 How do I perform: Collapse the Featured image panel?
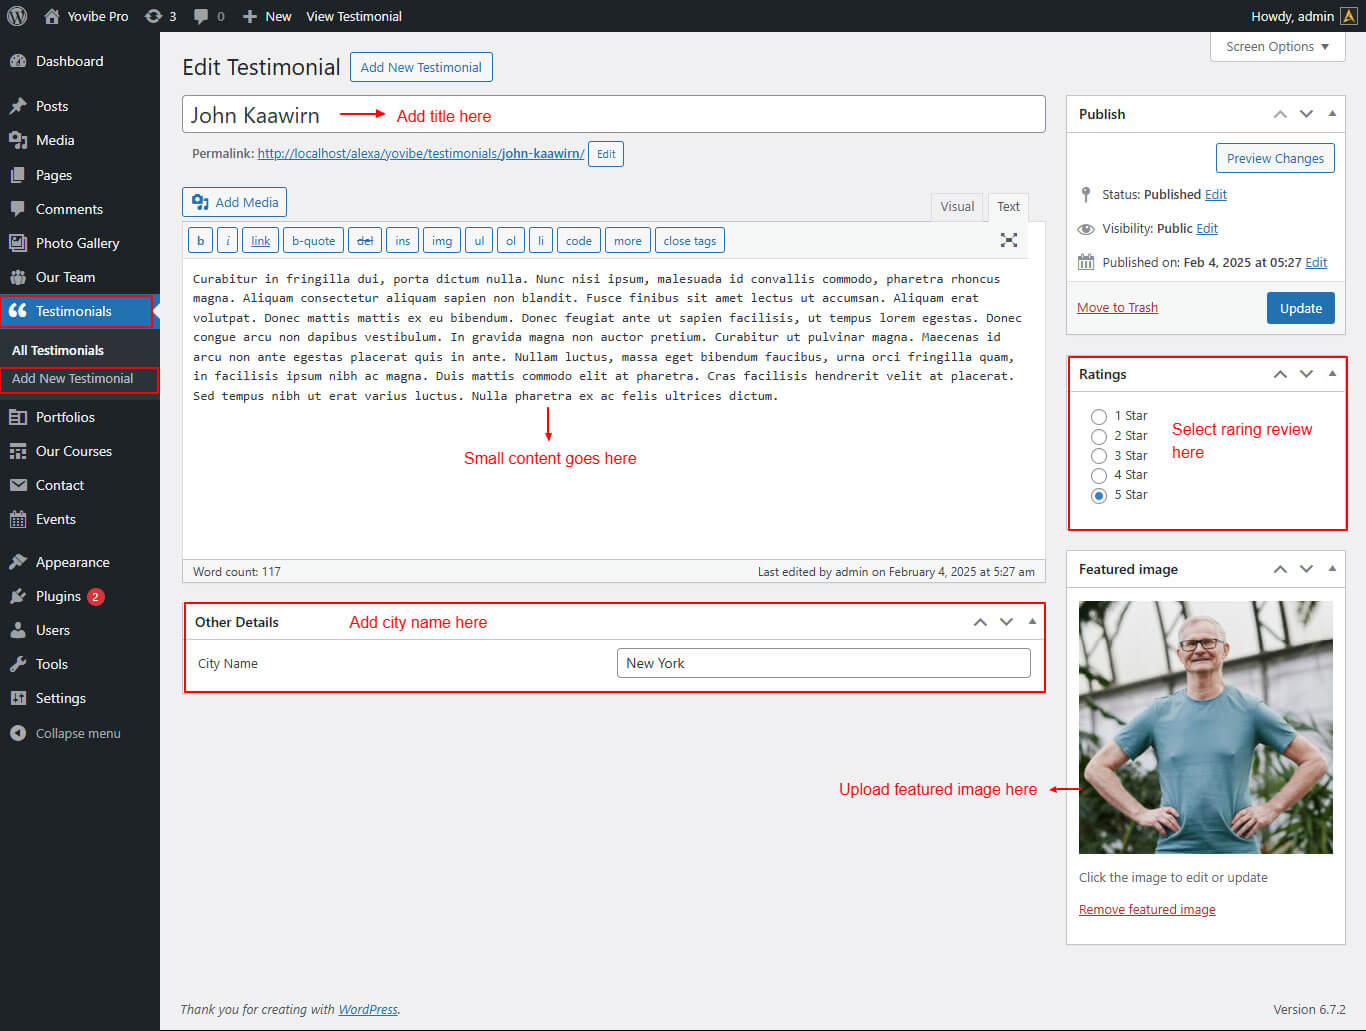1332,569
